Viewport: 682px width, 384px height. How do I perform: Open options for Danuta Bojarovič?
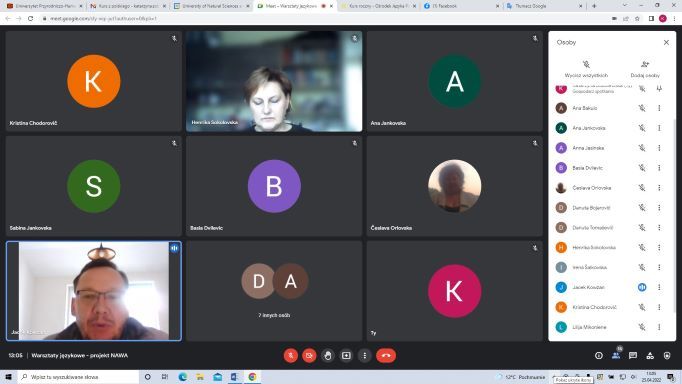[x=659, y=208]
